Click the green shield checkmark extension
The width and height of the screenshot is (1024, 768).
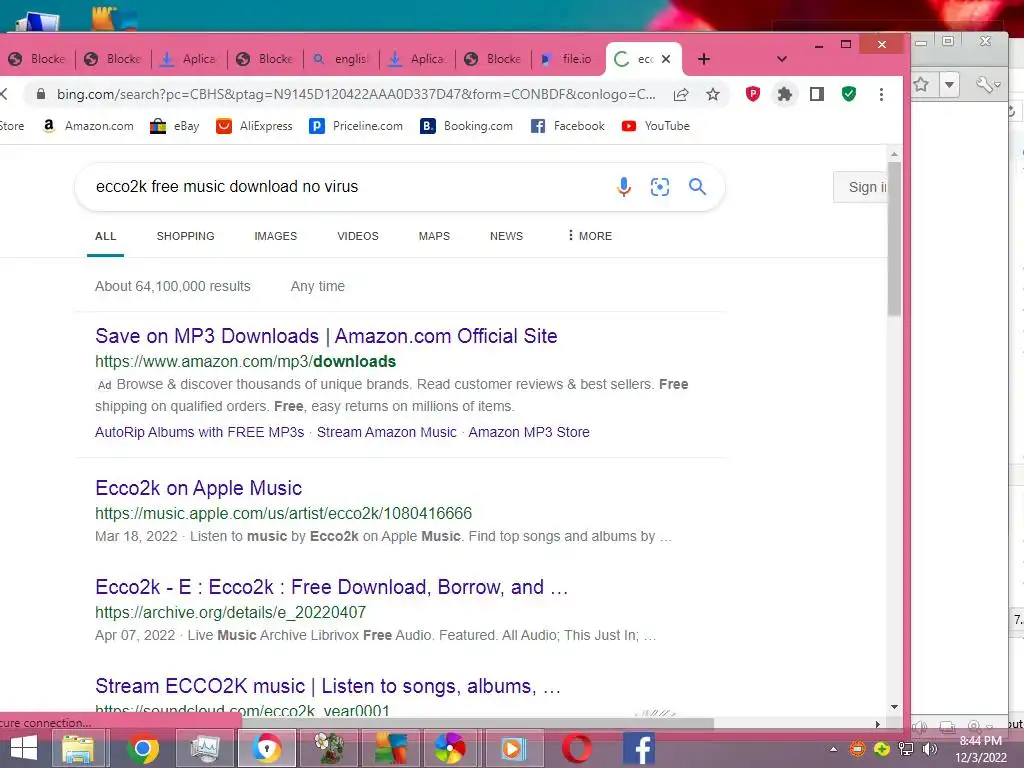(x=849, y=94)
